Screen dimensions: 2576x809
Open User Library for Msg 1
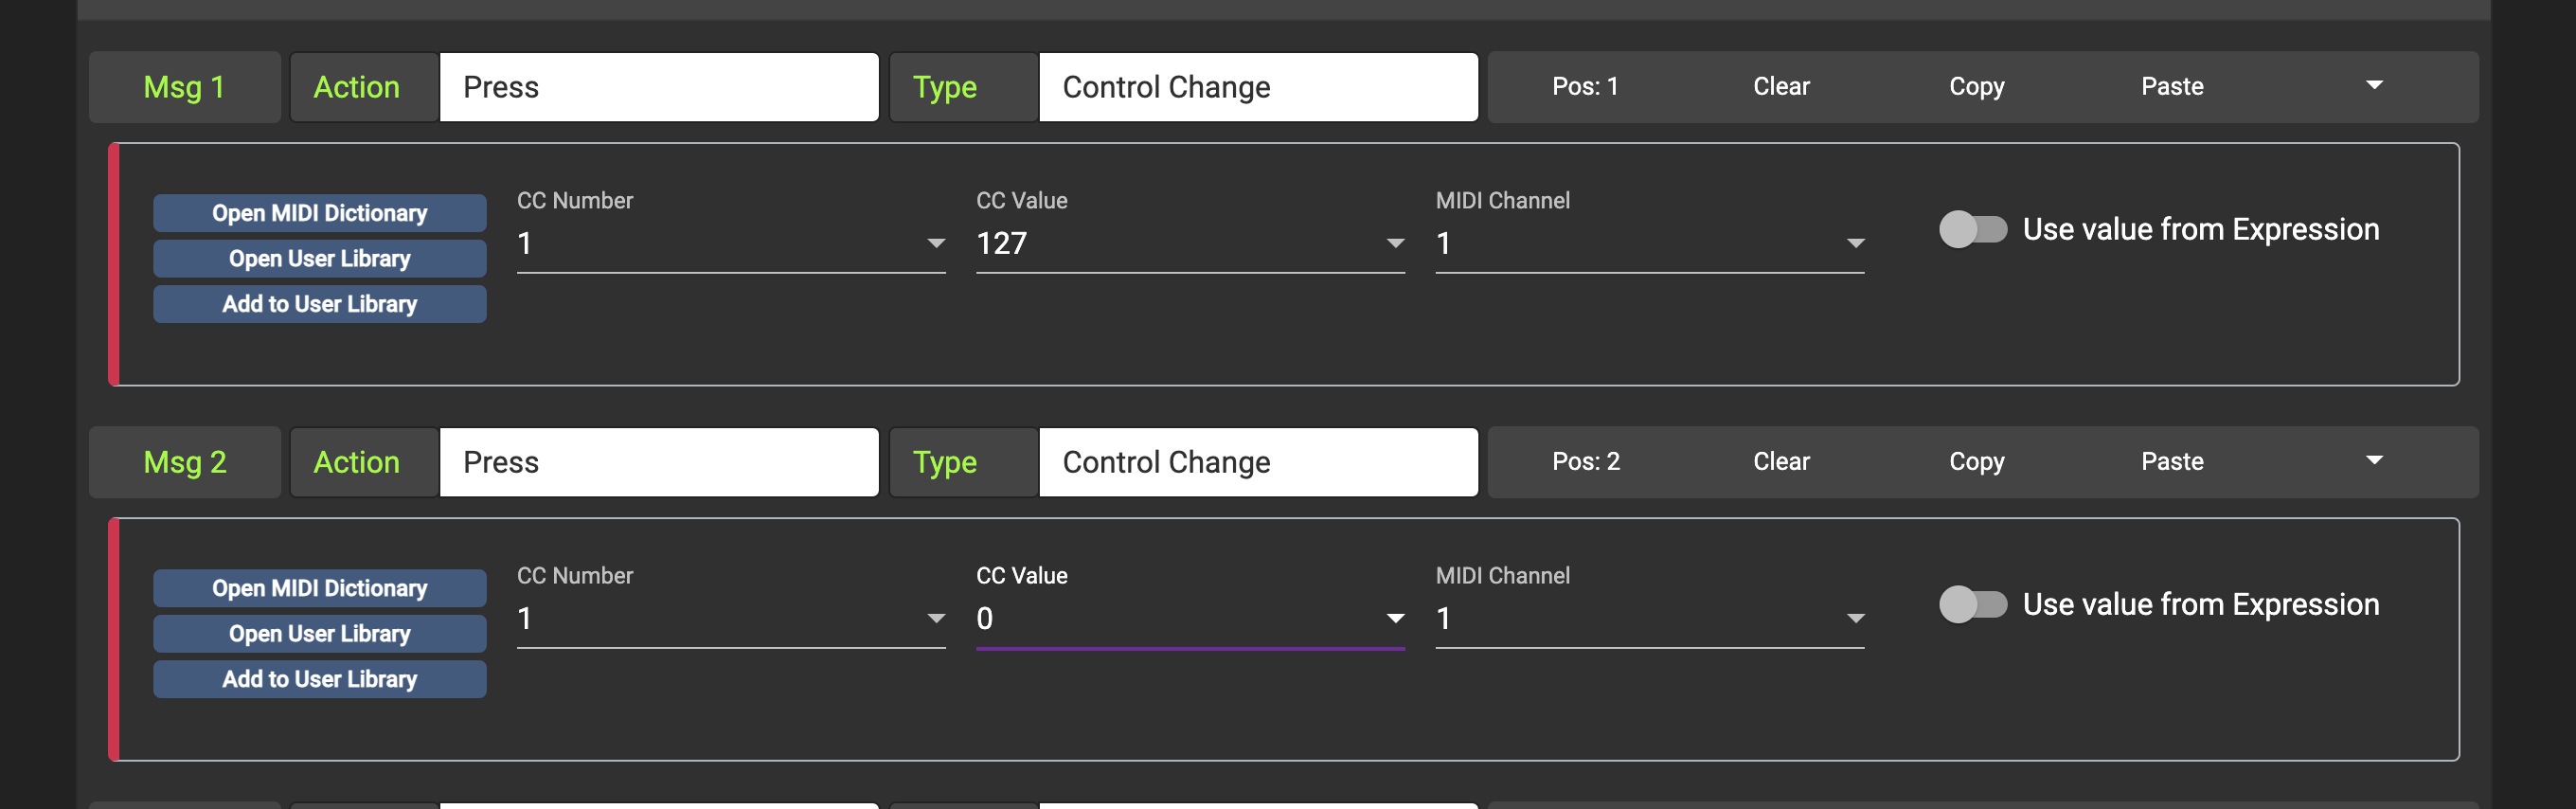click(319, 258)
